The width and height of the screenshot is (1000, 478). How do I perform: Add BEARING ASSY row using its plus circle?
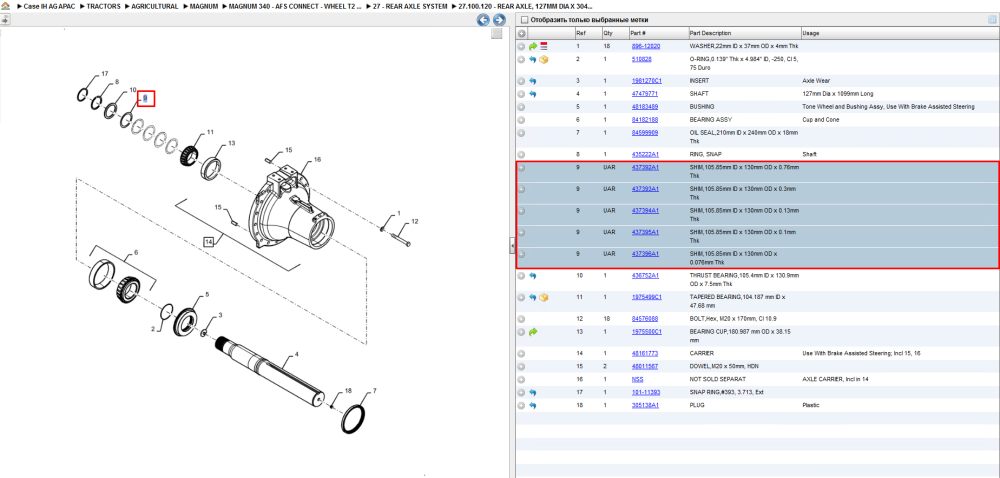click(522, 120)
